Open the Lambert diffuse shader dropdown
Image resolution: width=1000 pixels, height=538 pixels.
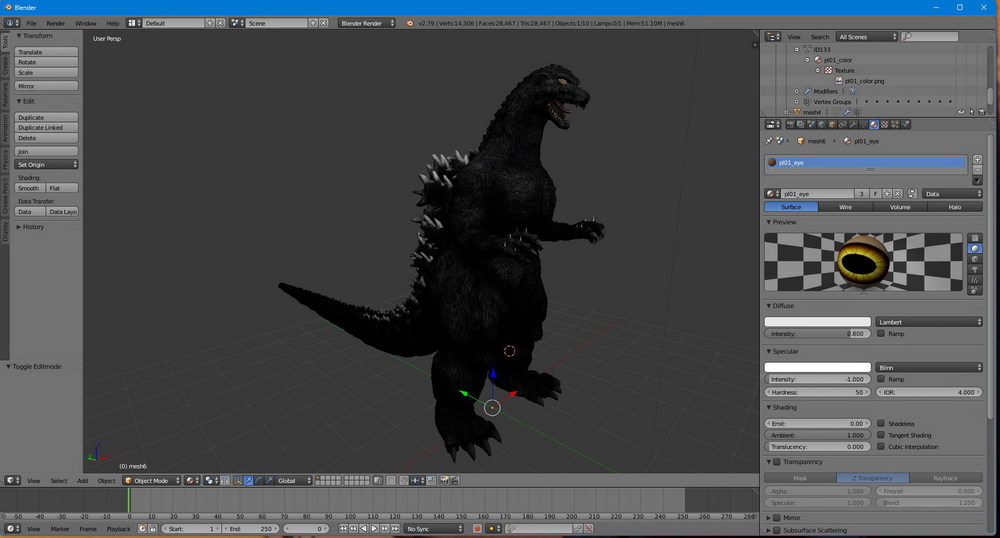(929, 322)
